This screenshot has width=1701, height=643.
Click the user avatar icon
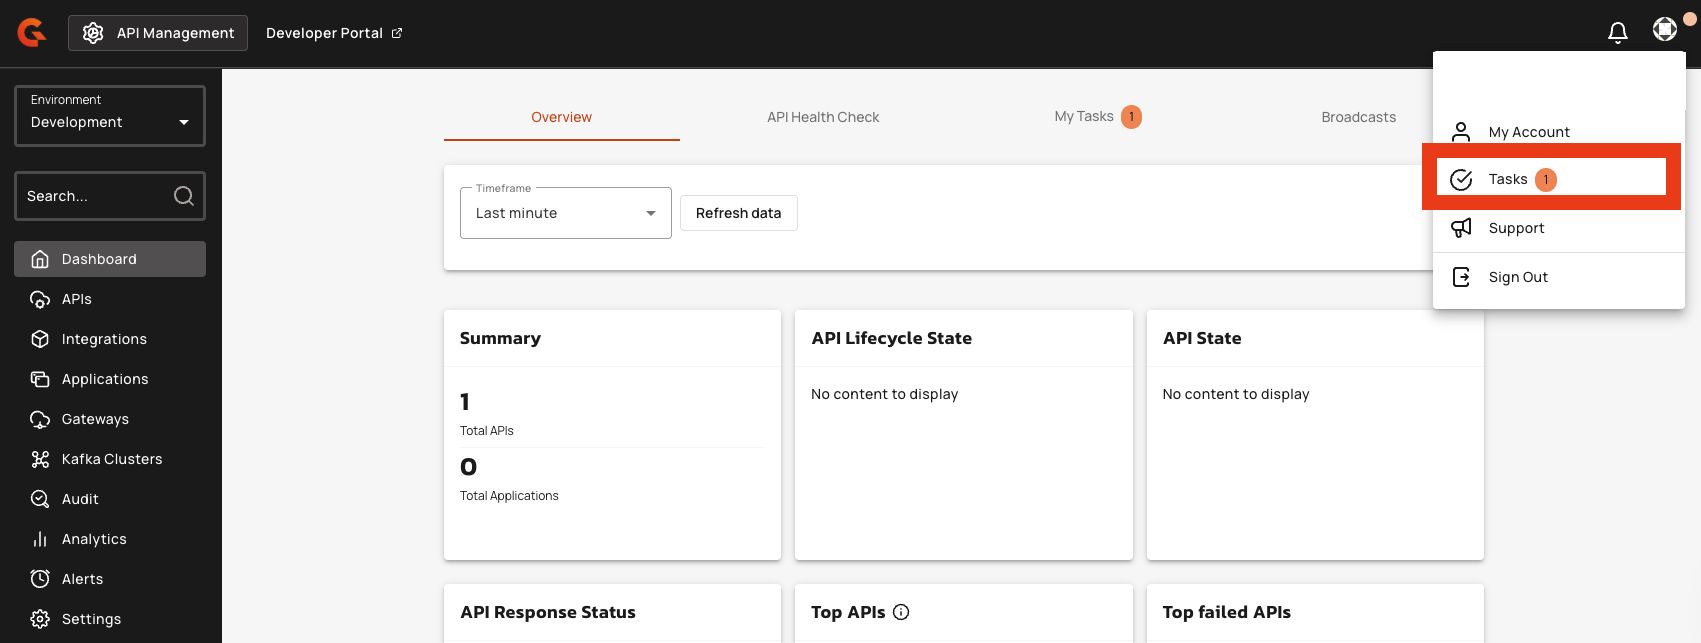[x=1664, y=30]
